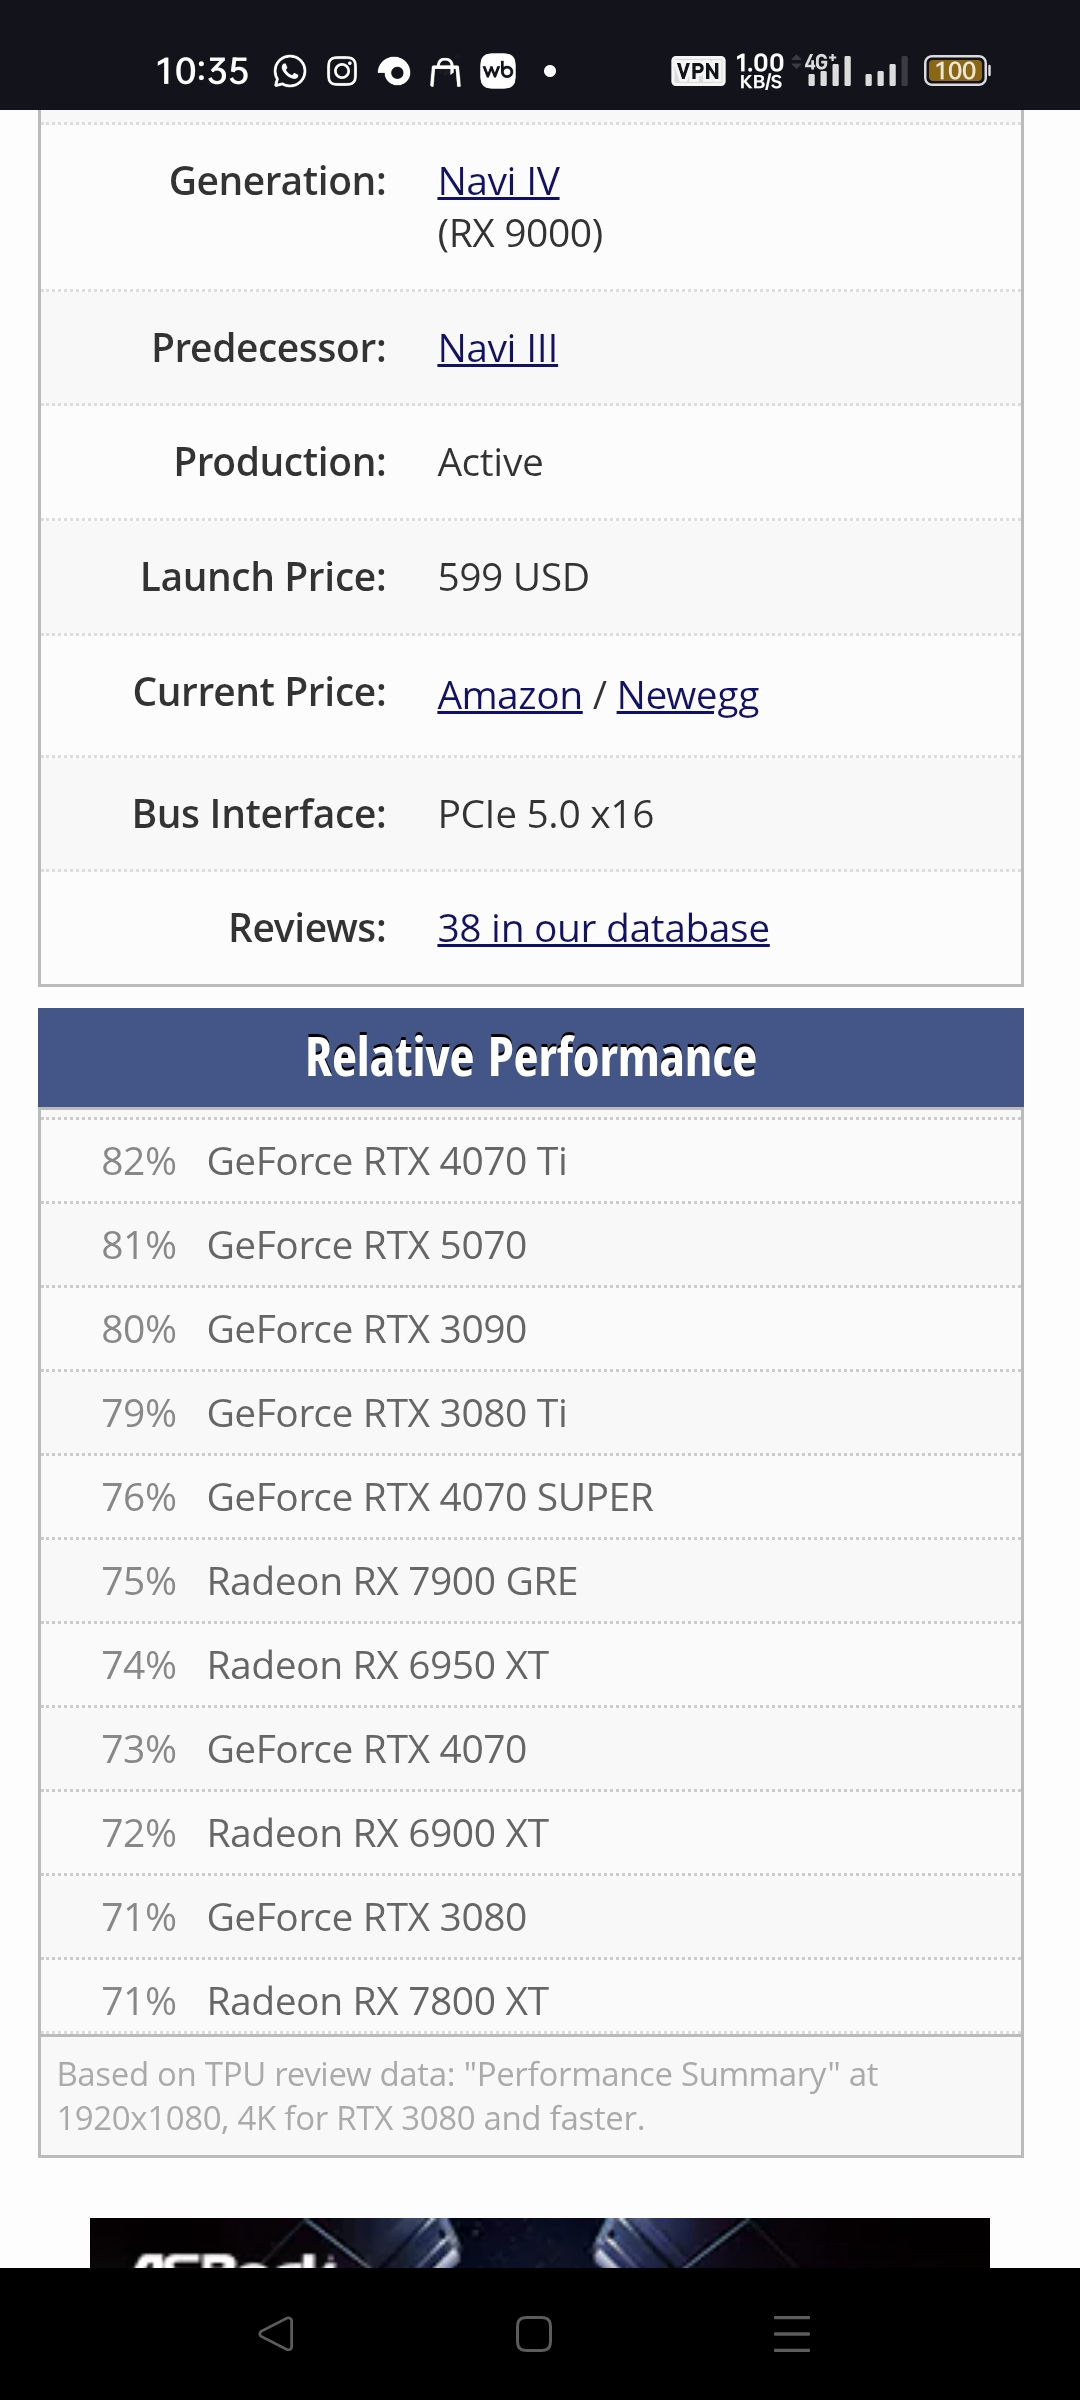Open the recent apps menu button

[791, 2333]
